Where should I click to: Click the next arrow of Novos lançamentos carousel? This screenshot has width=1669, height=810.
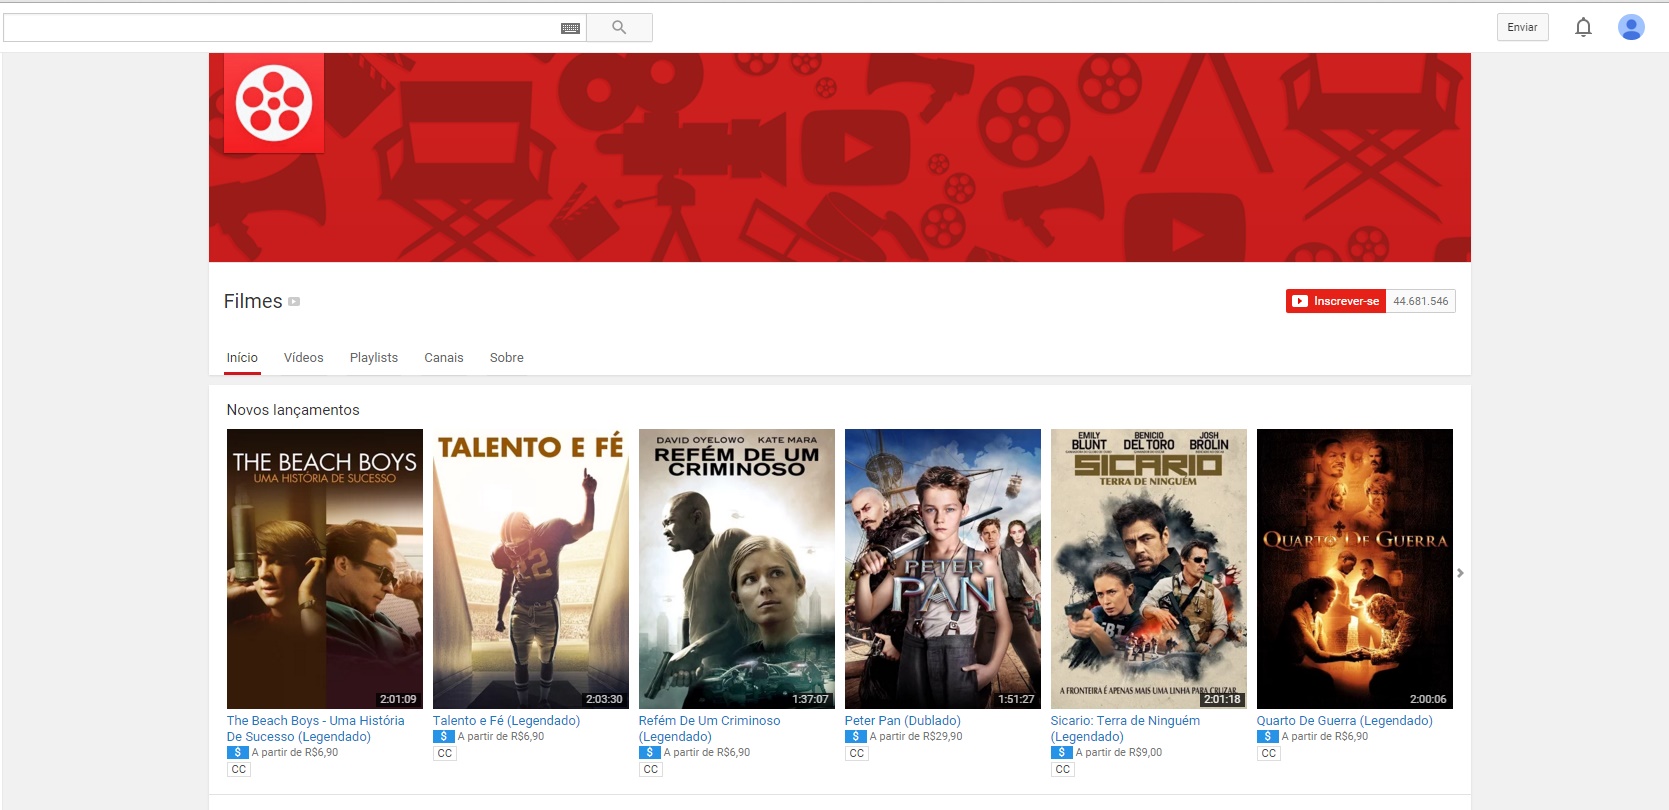coord(1460,573)
